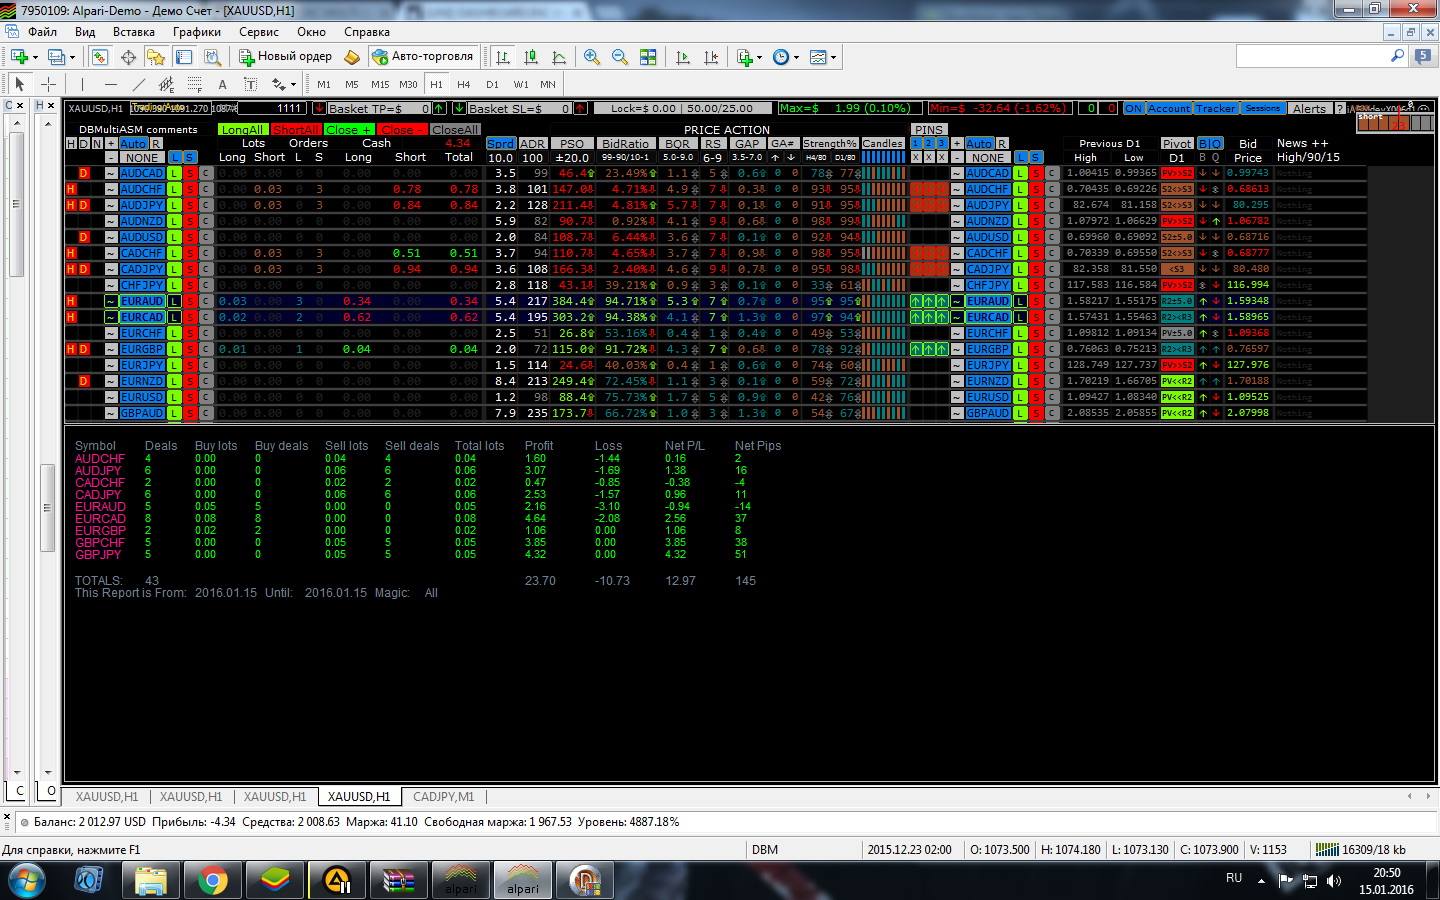Viewport: 1440px width, 900px height.
Task: Switch timeframe to MN
Action: pyautogui.click(x=548, y=84)
